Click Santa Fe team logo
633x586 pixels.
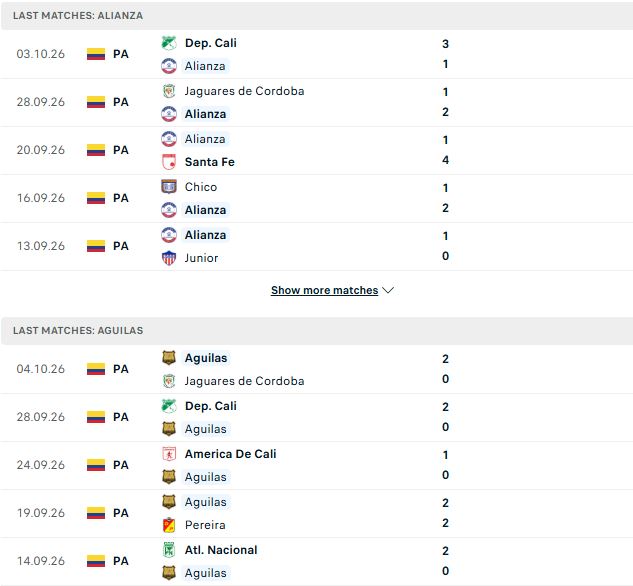(x=169, y=162)
